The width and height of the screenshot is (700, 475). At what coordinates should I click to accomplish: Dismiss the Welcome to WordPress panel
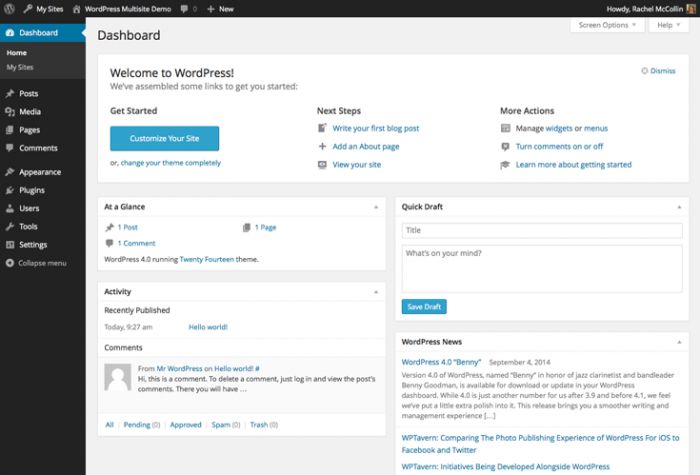tap(658, 71)
